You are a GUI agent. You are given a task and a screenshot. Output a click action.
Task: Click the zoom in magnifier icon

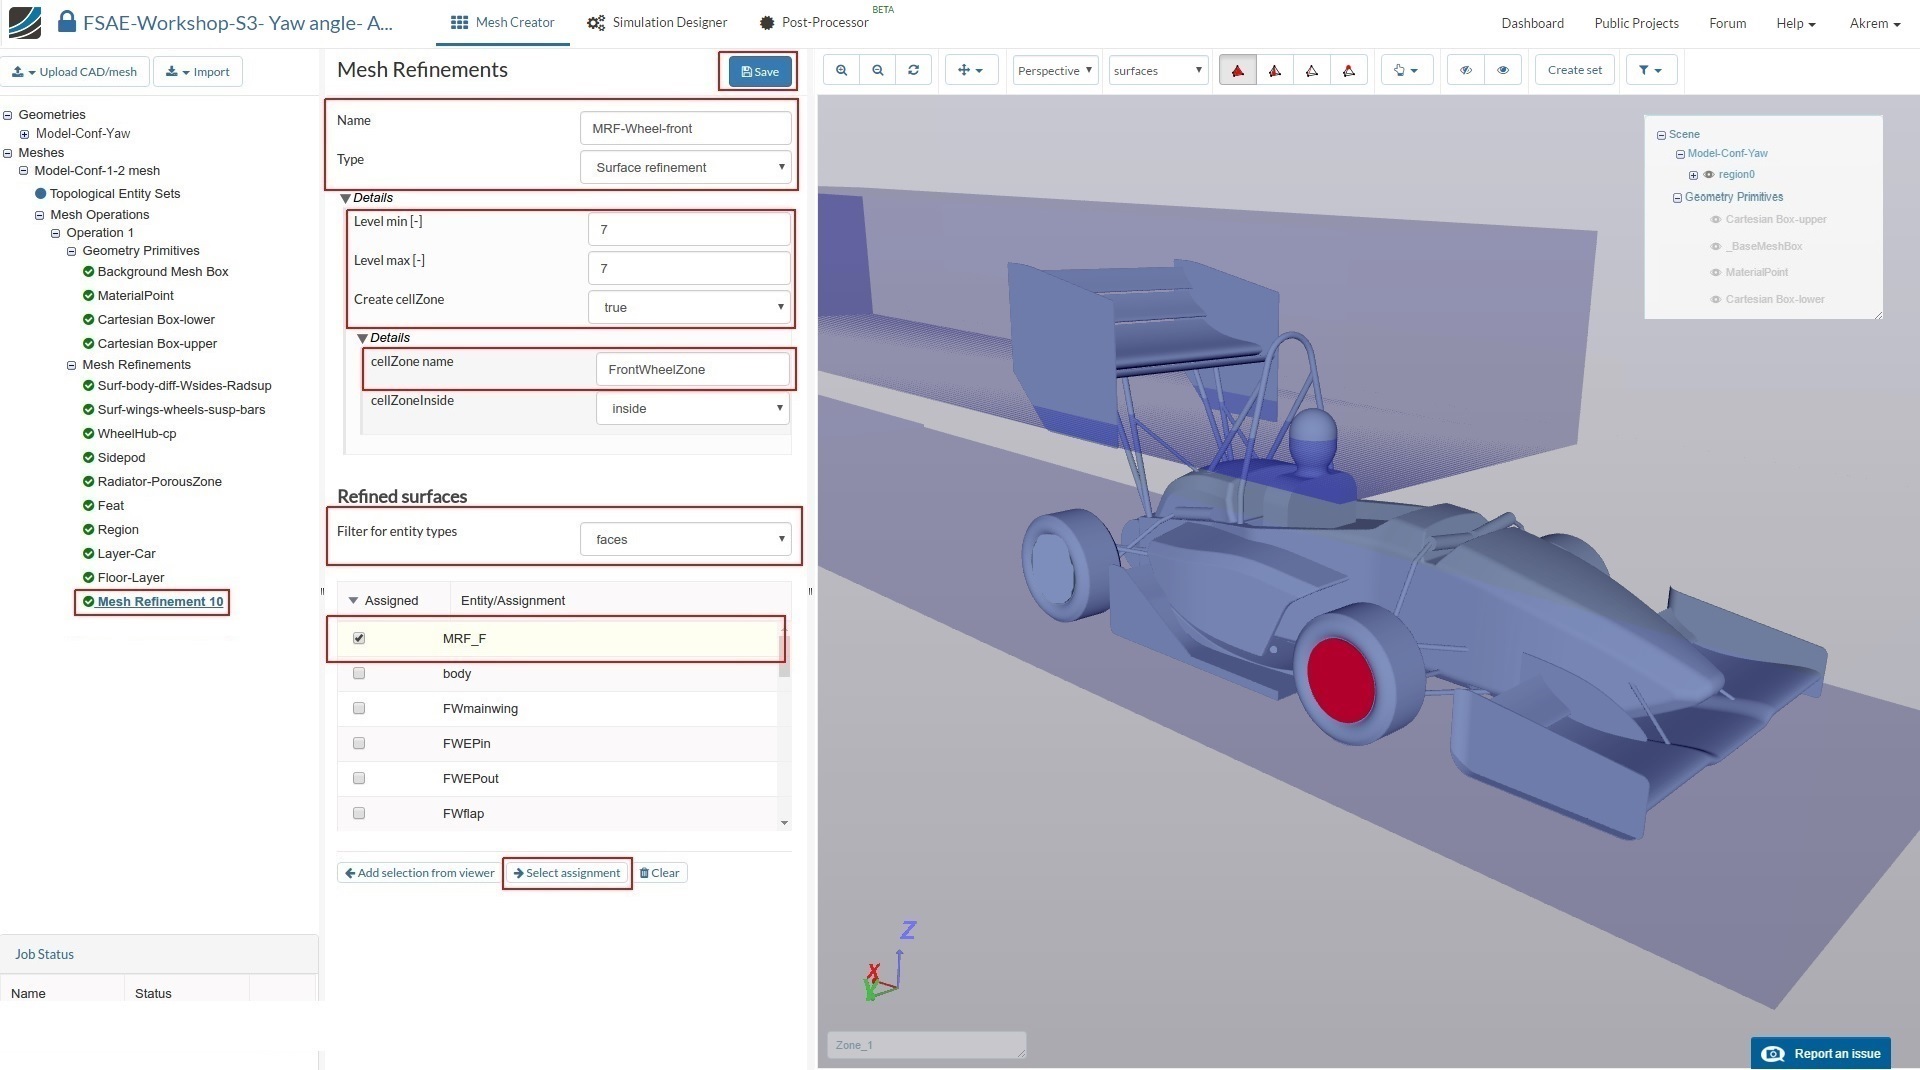point(841,70)
